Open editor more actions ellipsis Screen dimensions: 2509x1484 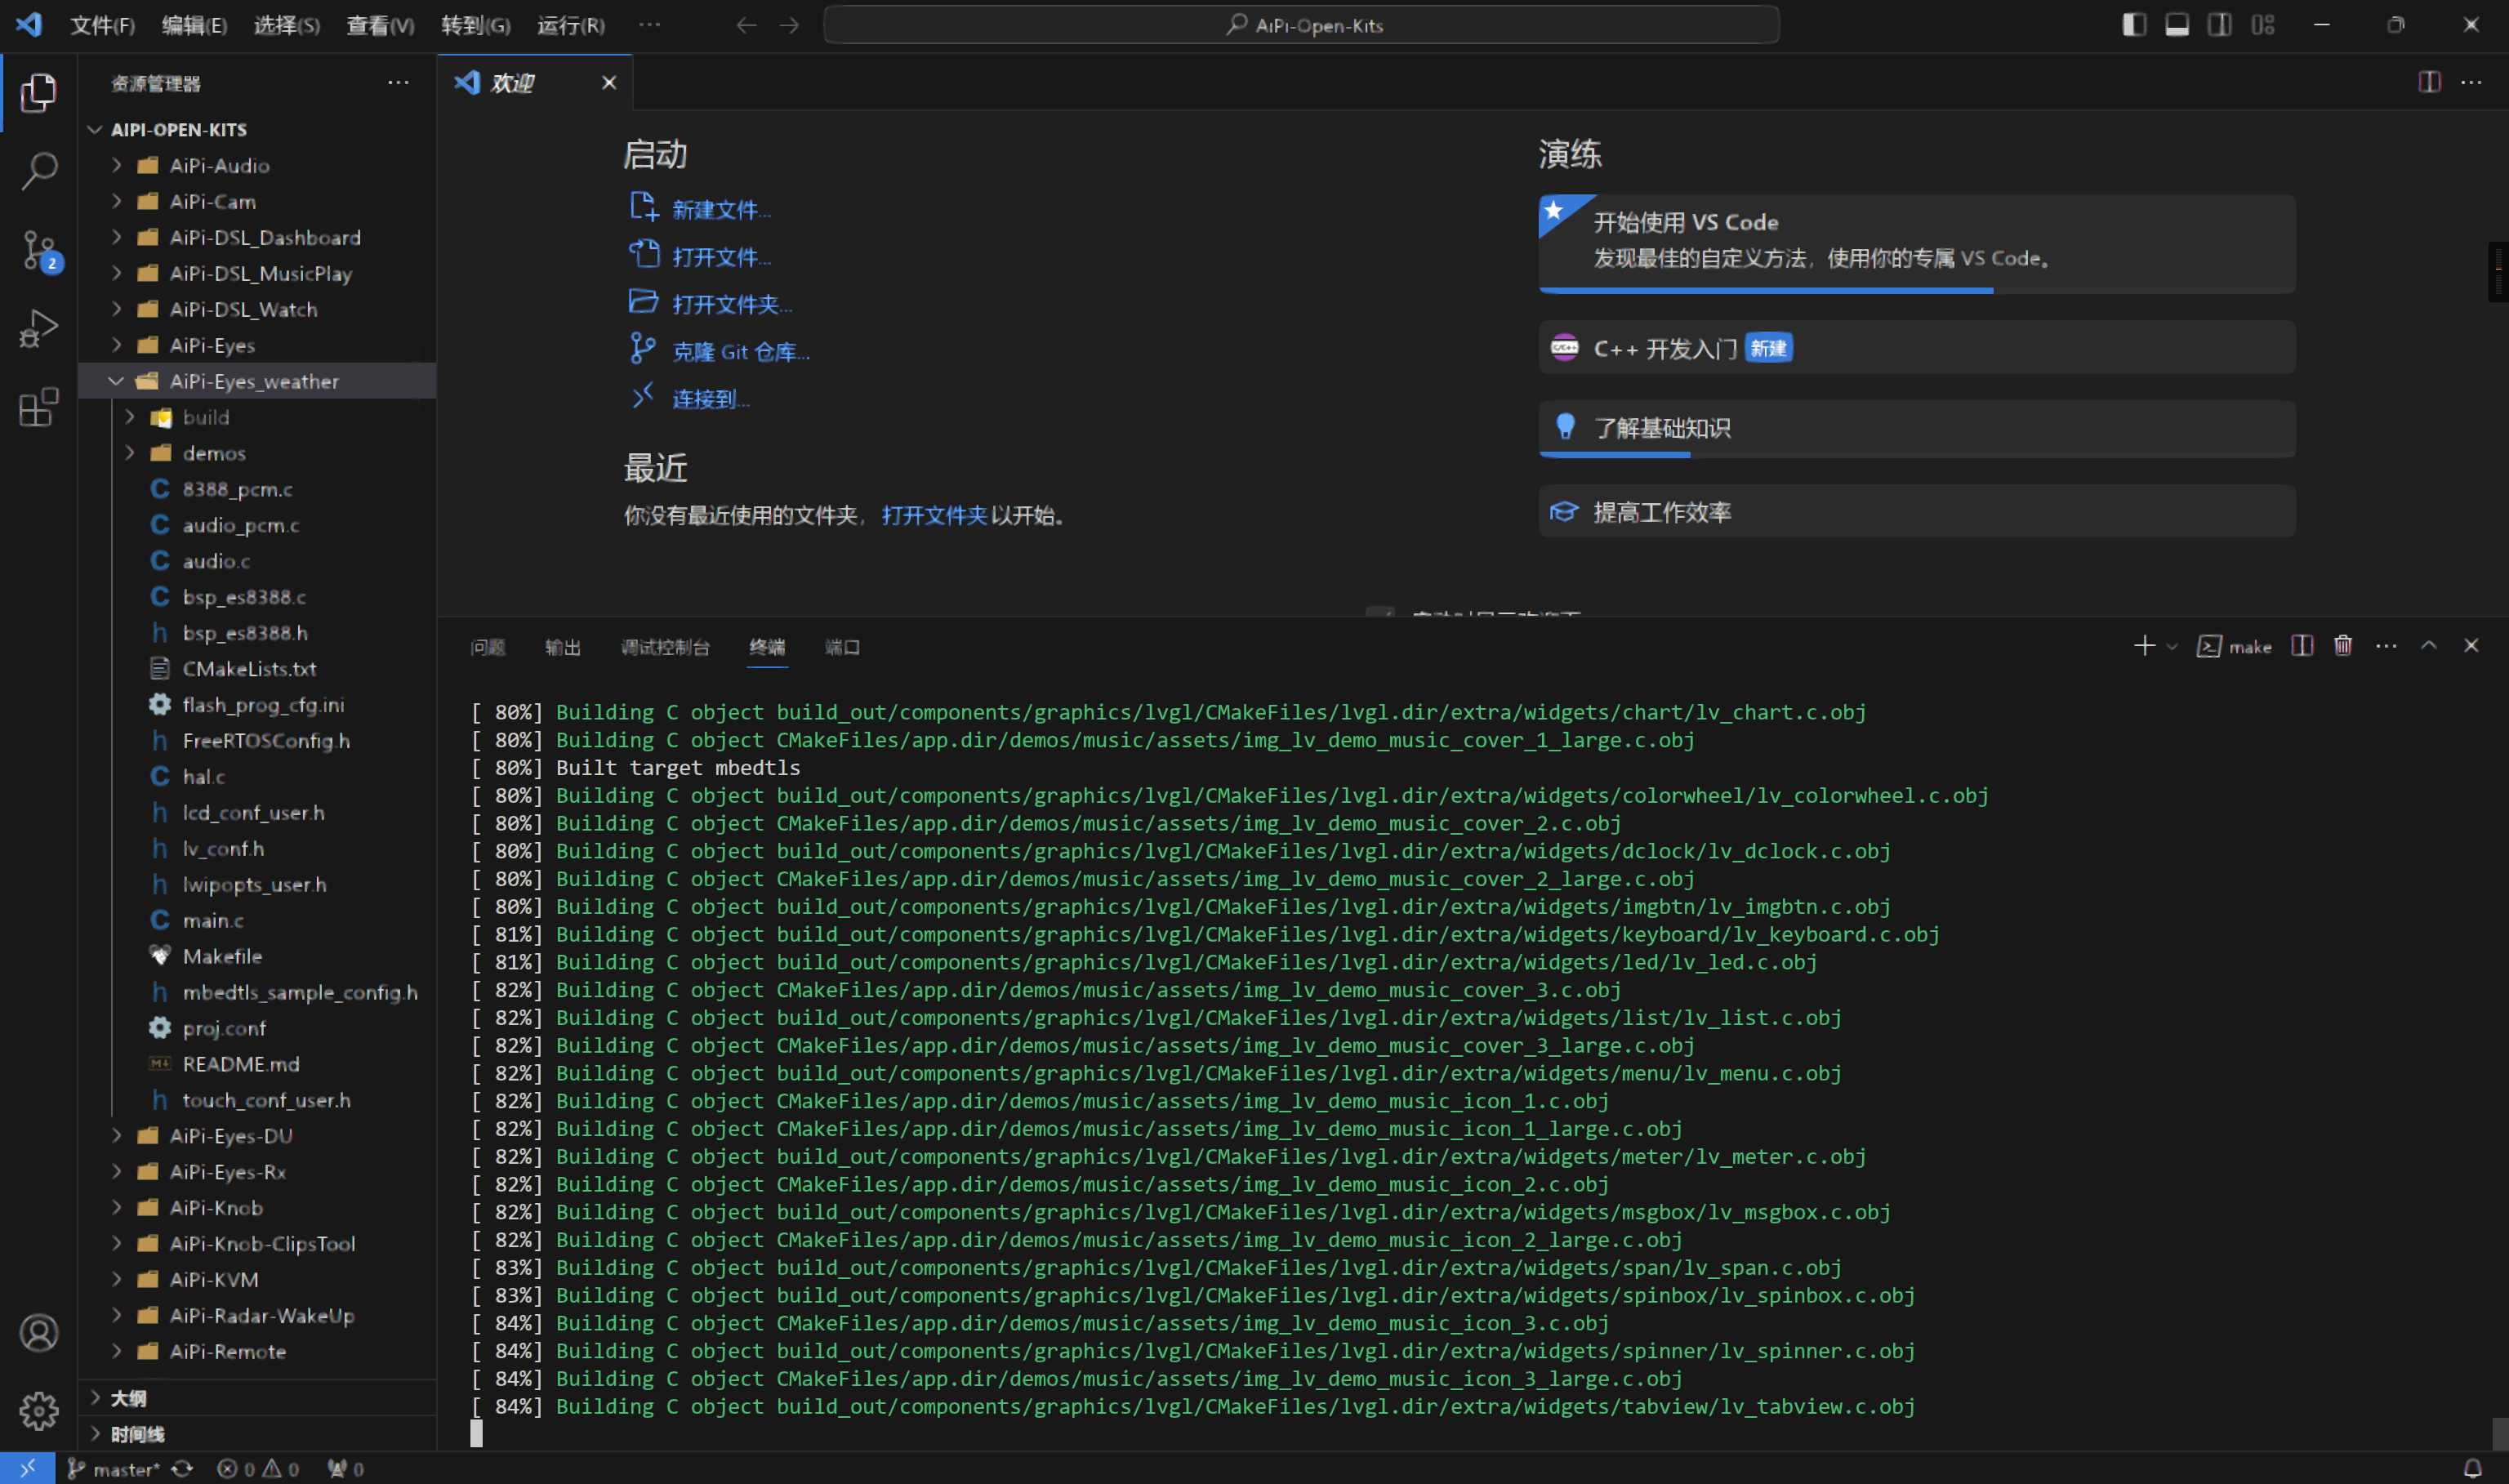point(2471,82)
